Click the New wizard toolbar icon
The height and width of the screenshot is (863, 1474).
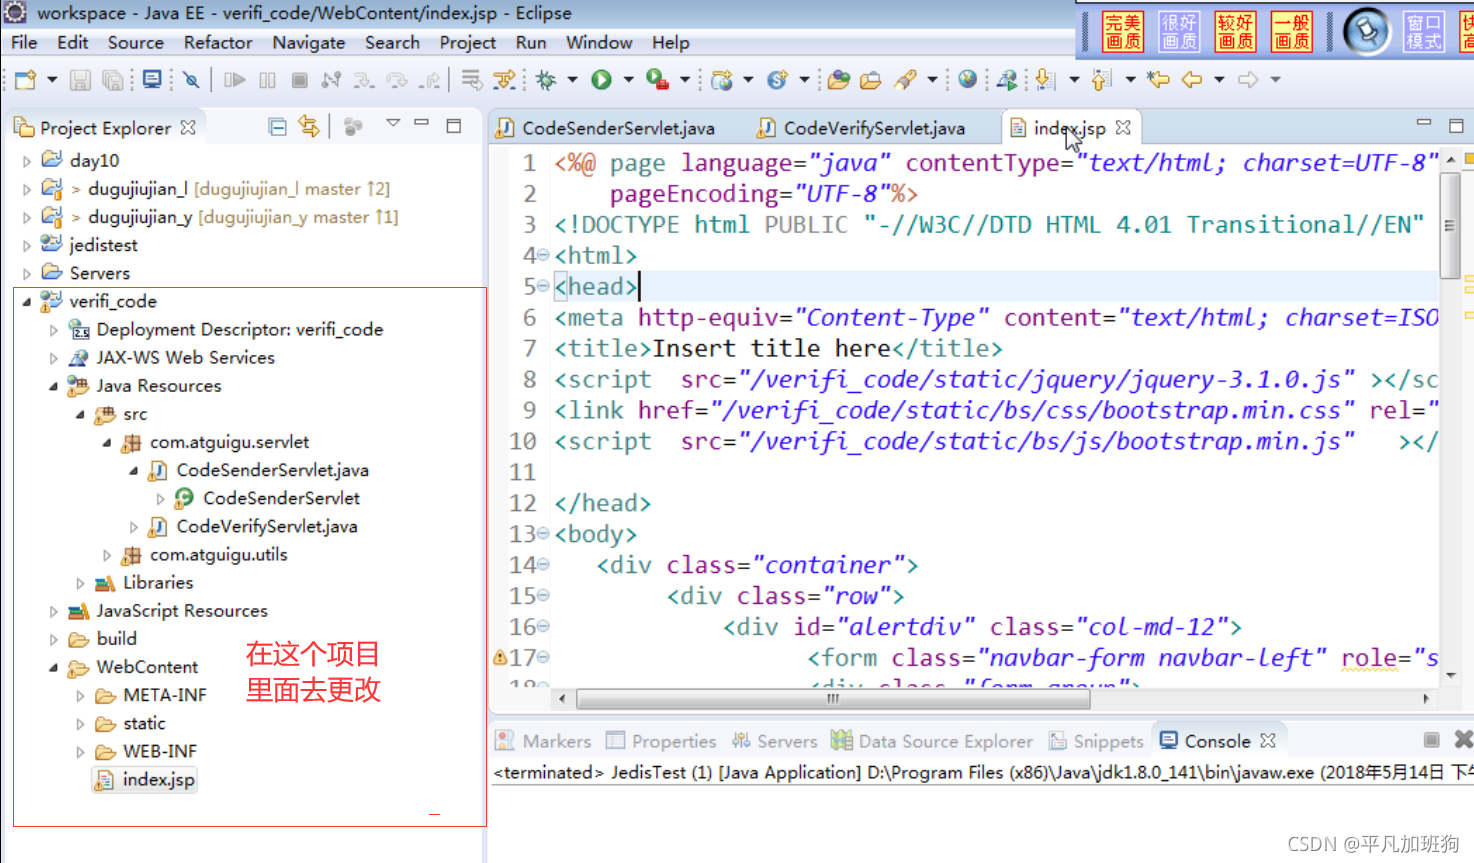click(x=25, y=80)
